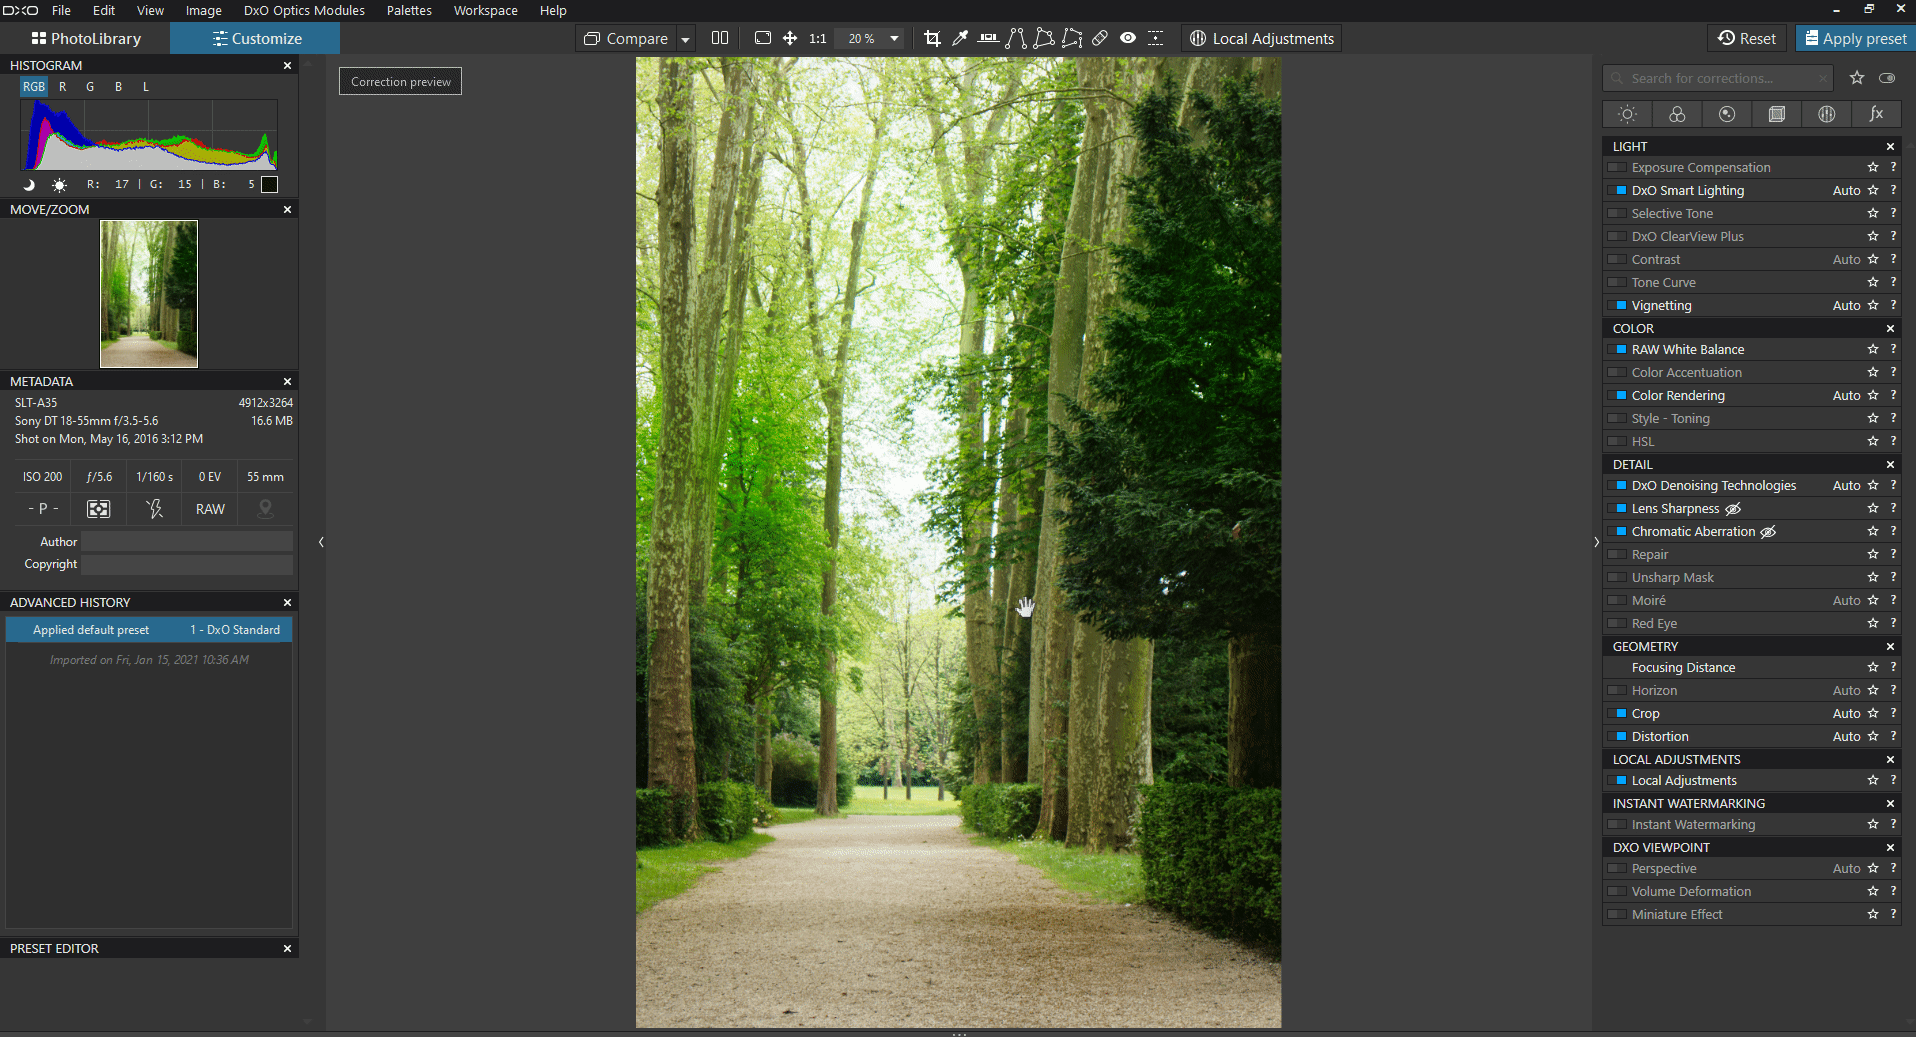Collapse the left panel with the arrow

(x=321, y=542)
